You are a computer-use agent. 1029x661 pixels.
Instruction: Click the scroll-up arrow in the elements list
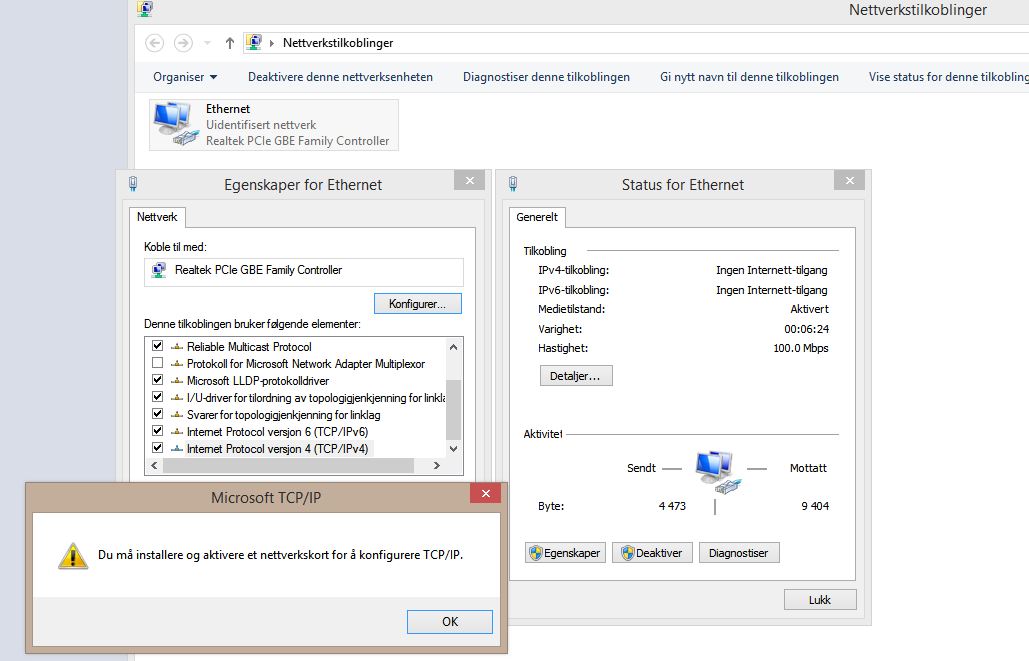click(x=453, y=347)
